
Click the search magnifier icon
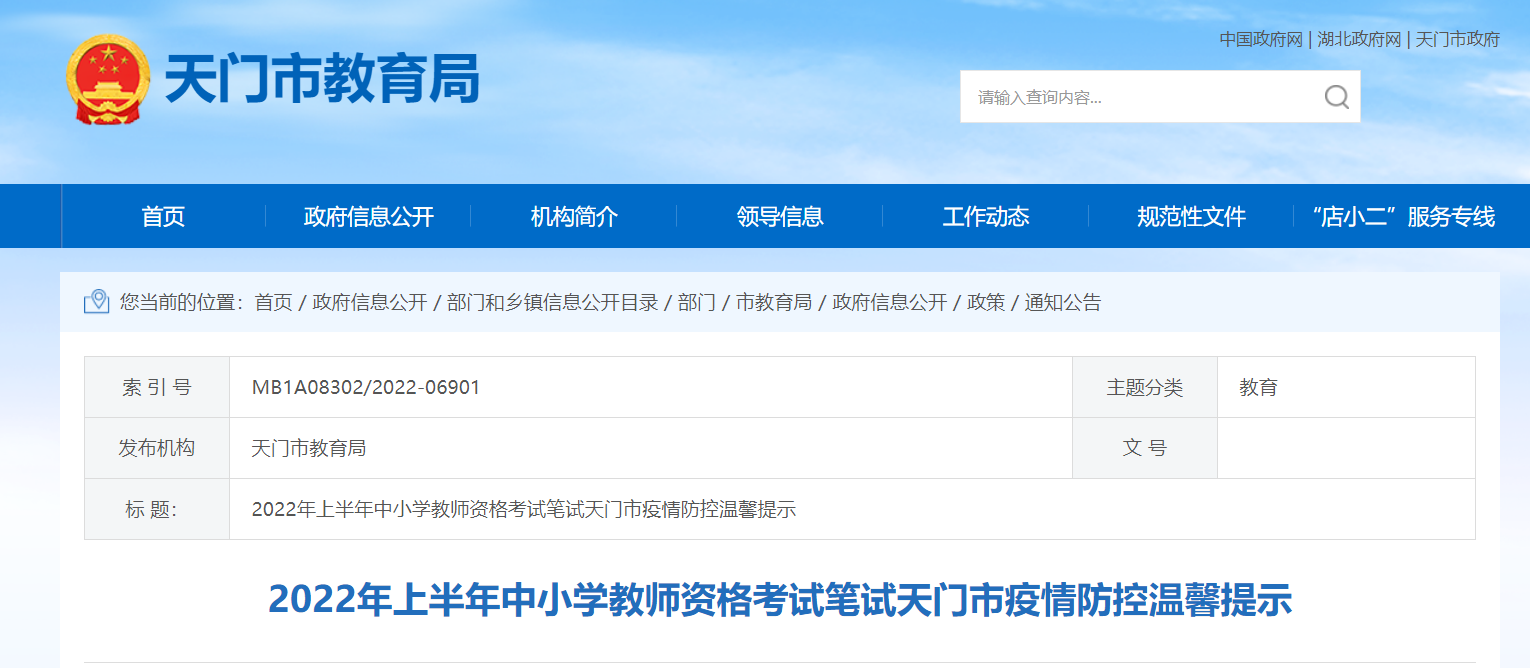click(1336, 97)
